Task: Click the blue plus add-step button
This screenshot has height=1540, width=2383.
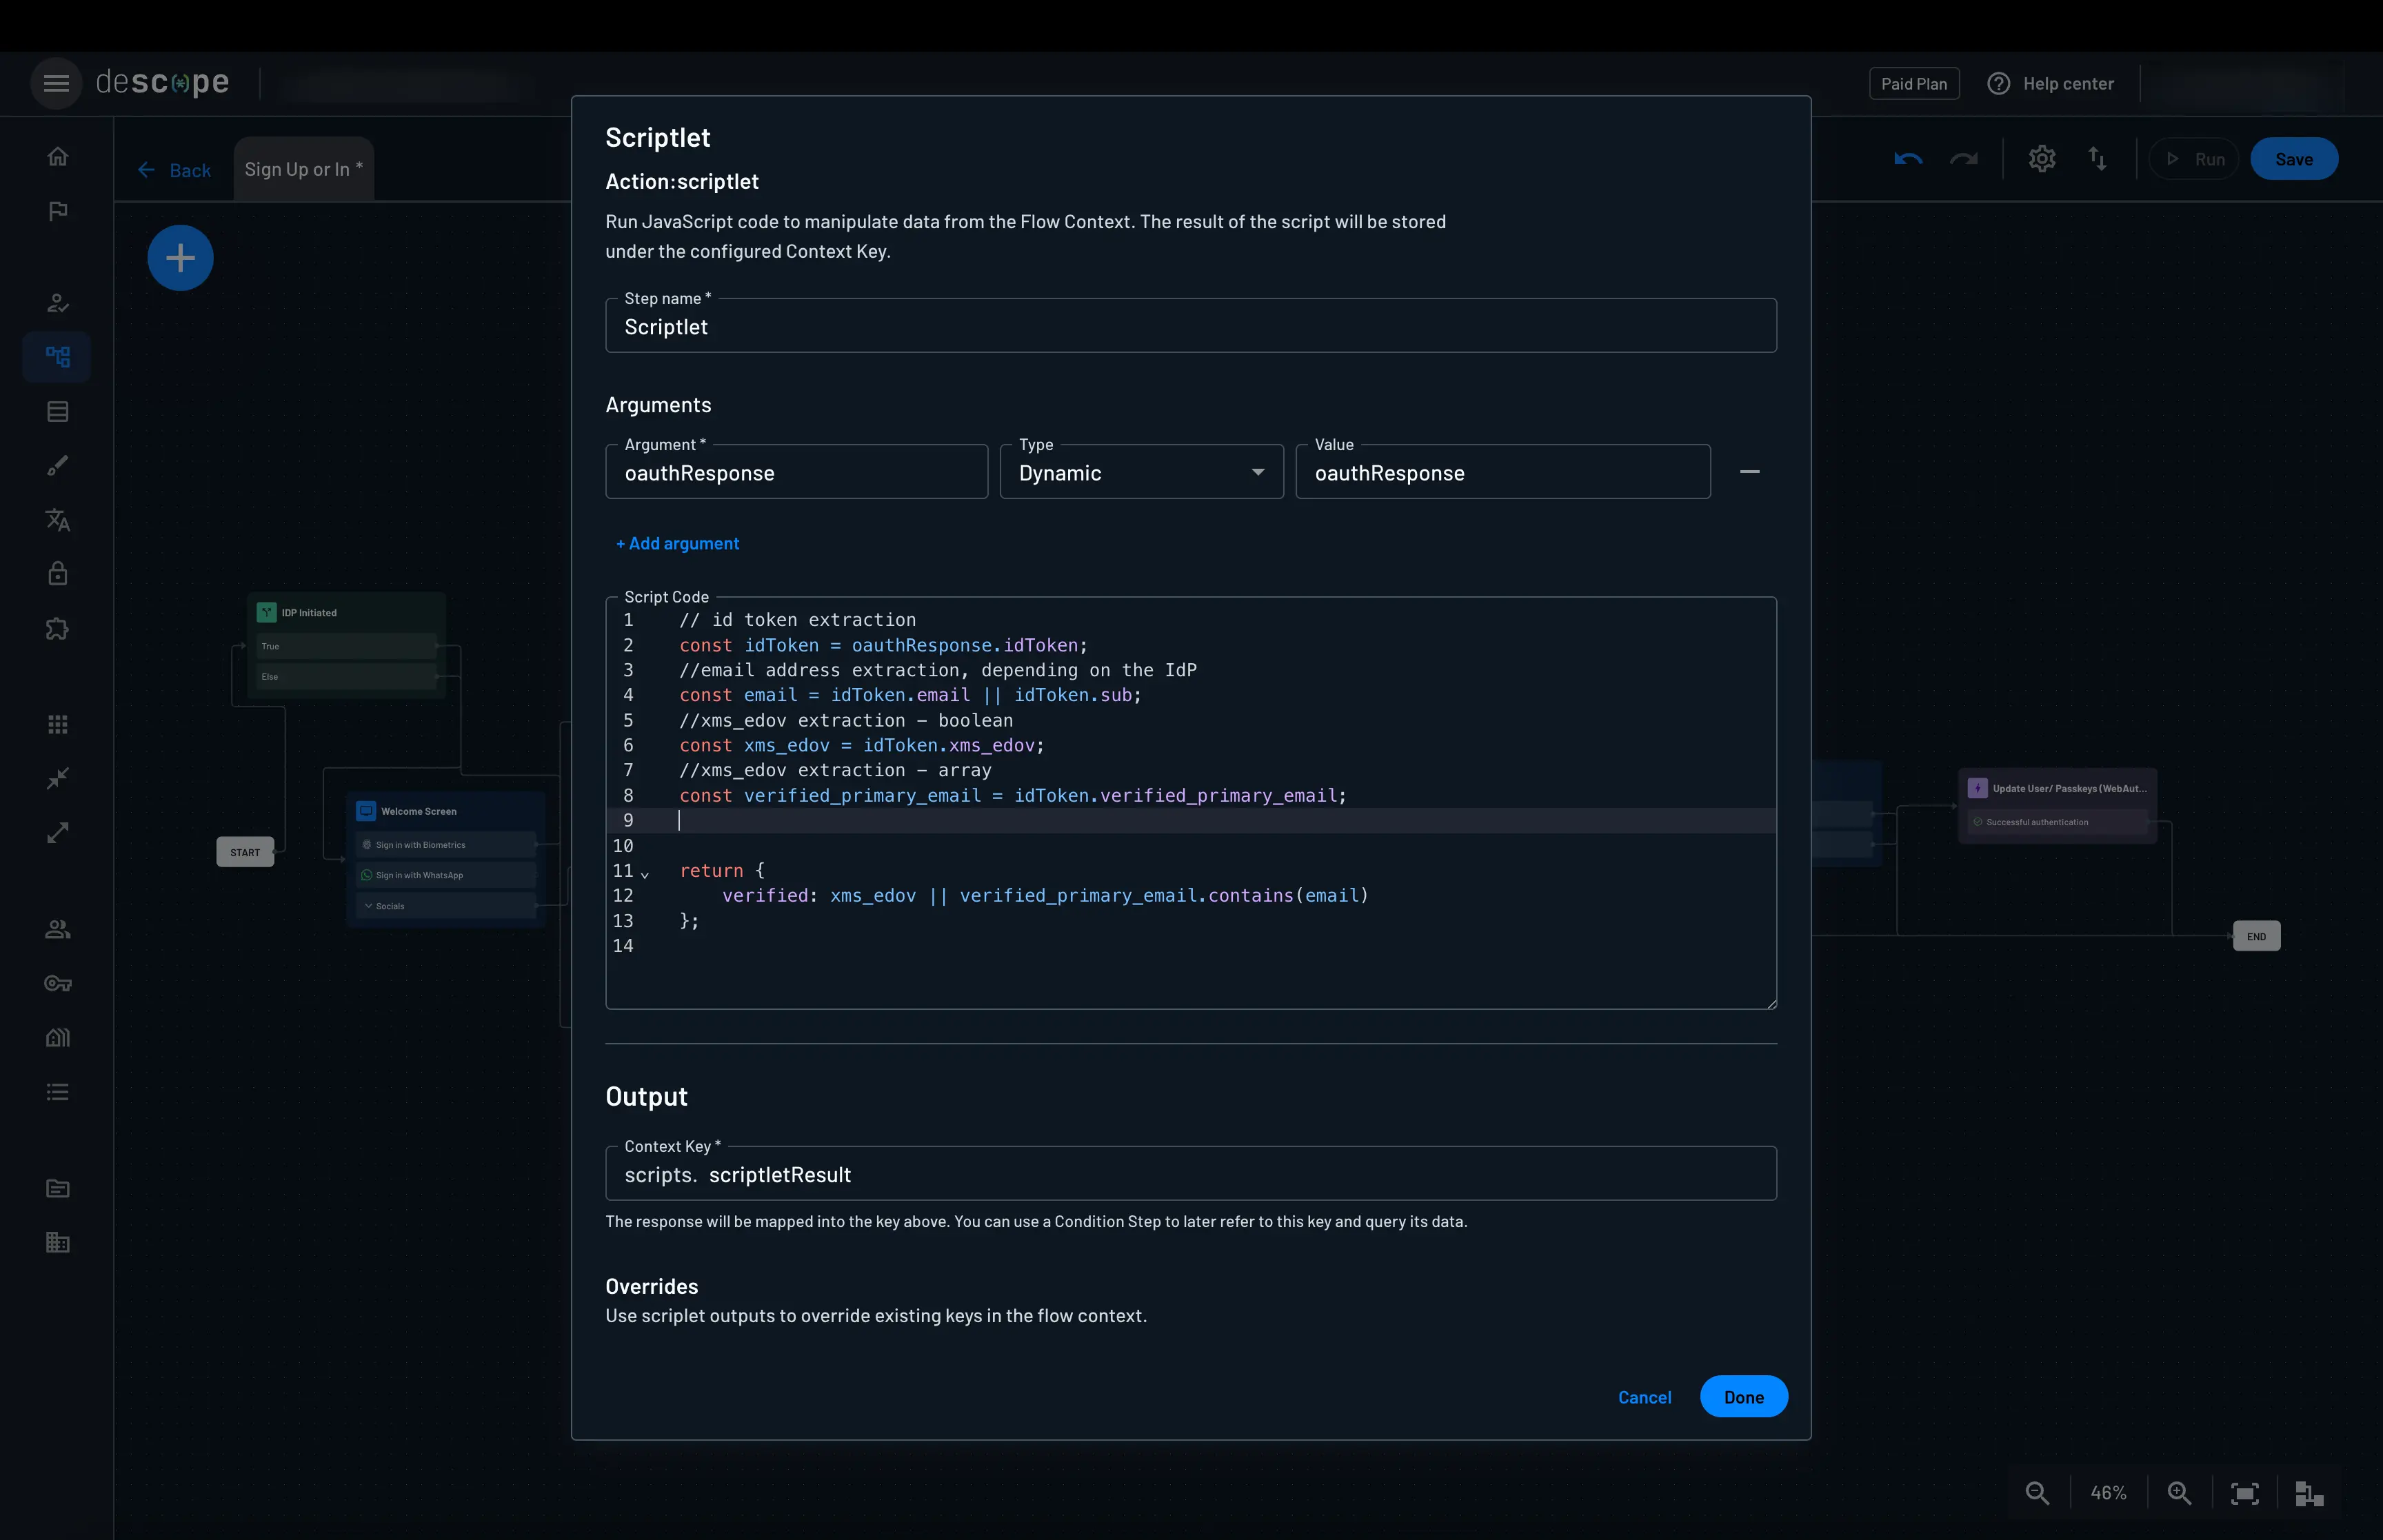Action: pyautogui.click(x=180, y=258)
